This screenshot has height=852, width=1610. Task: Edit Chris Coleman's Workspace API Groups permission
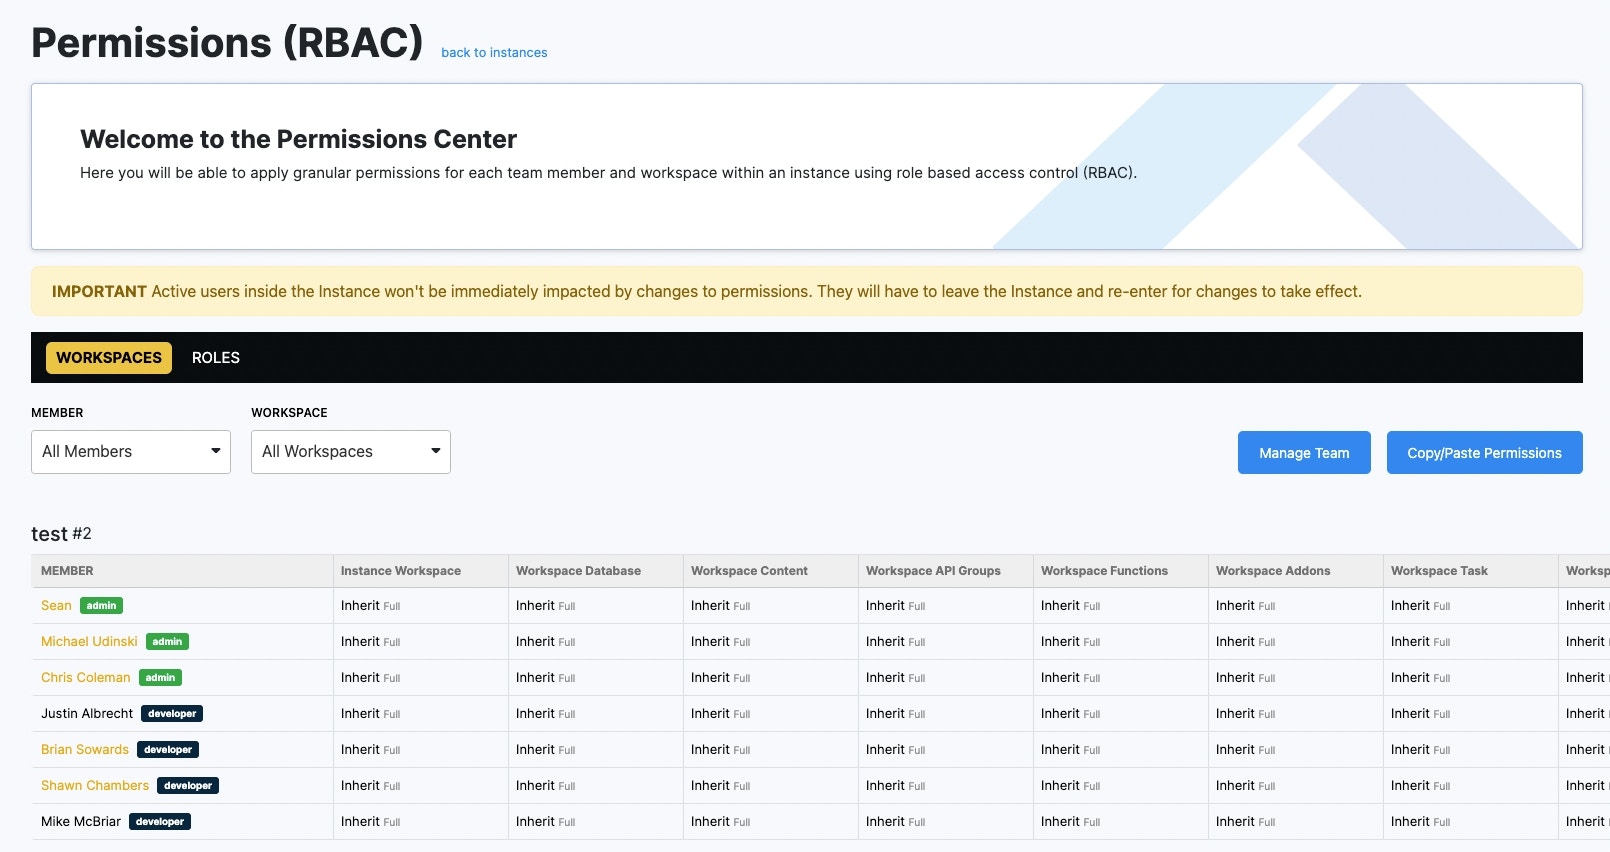point(895,678)
